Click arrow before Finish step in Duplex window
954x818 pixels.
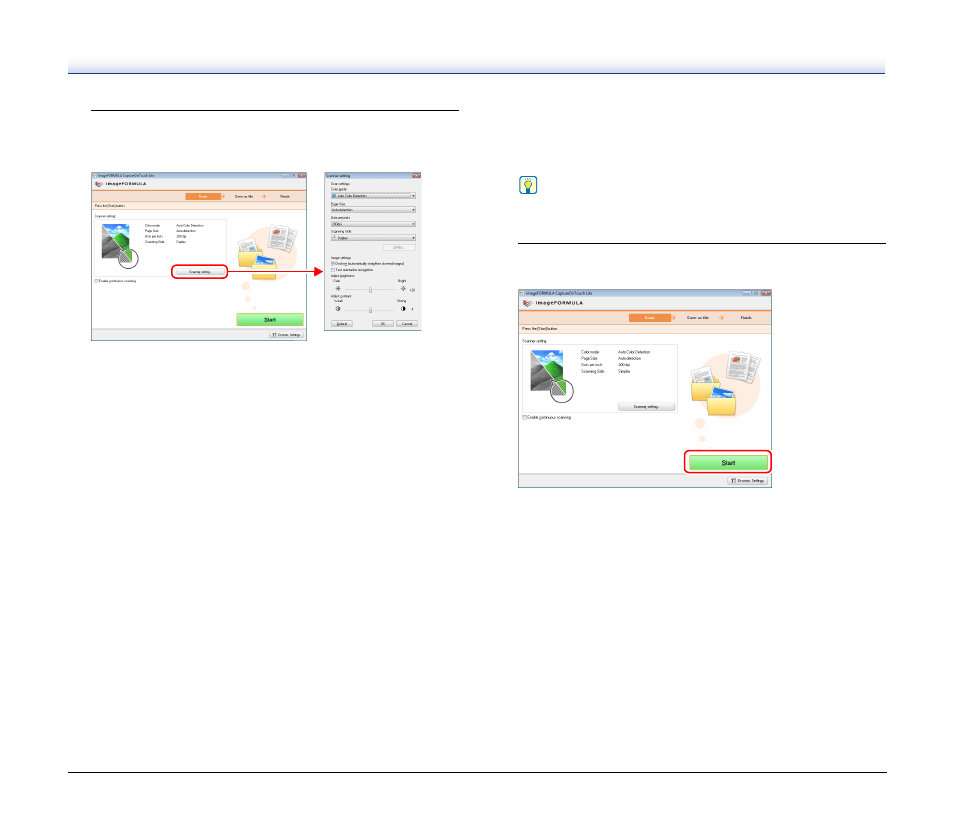(x=263, y=197)
